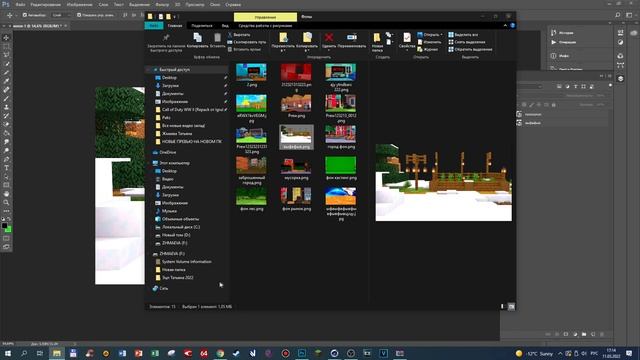Click the Rename (Переименовать) icon
Image resolution: width=640 pixels, height=360 pixels.
(351, 38)
